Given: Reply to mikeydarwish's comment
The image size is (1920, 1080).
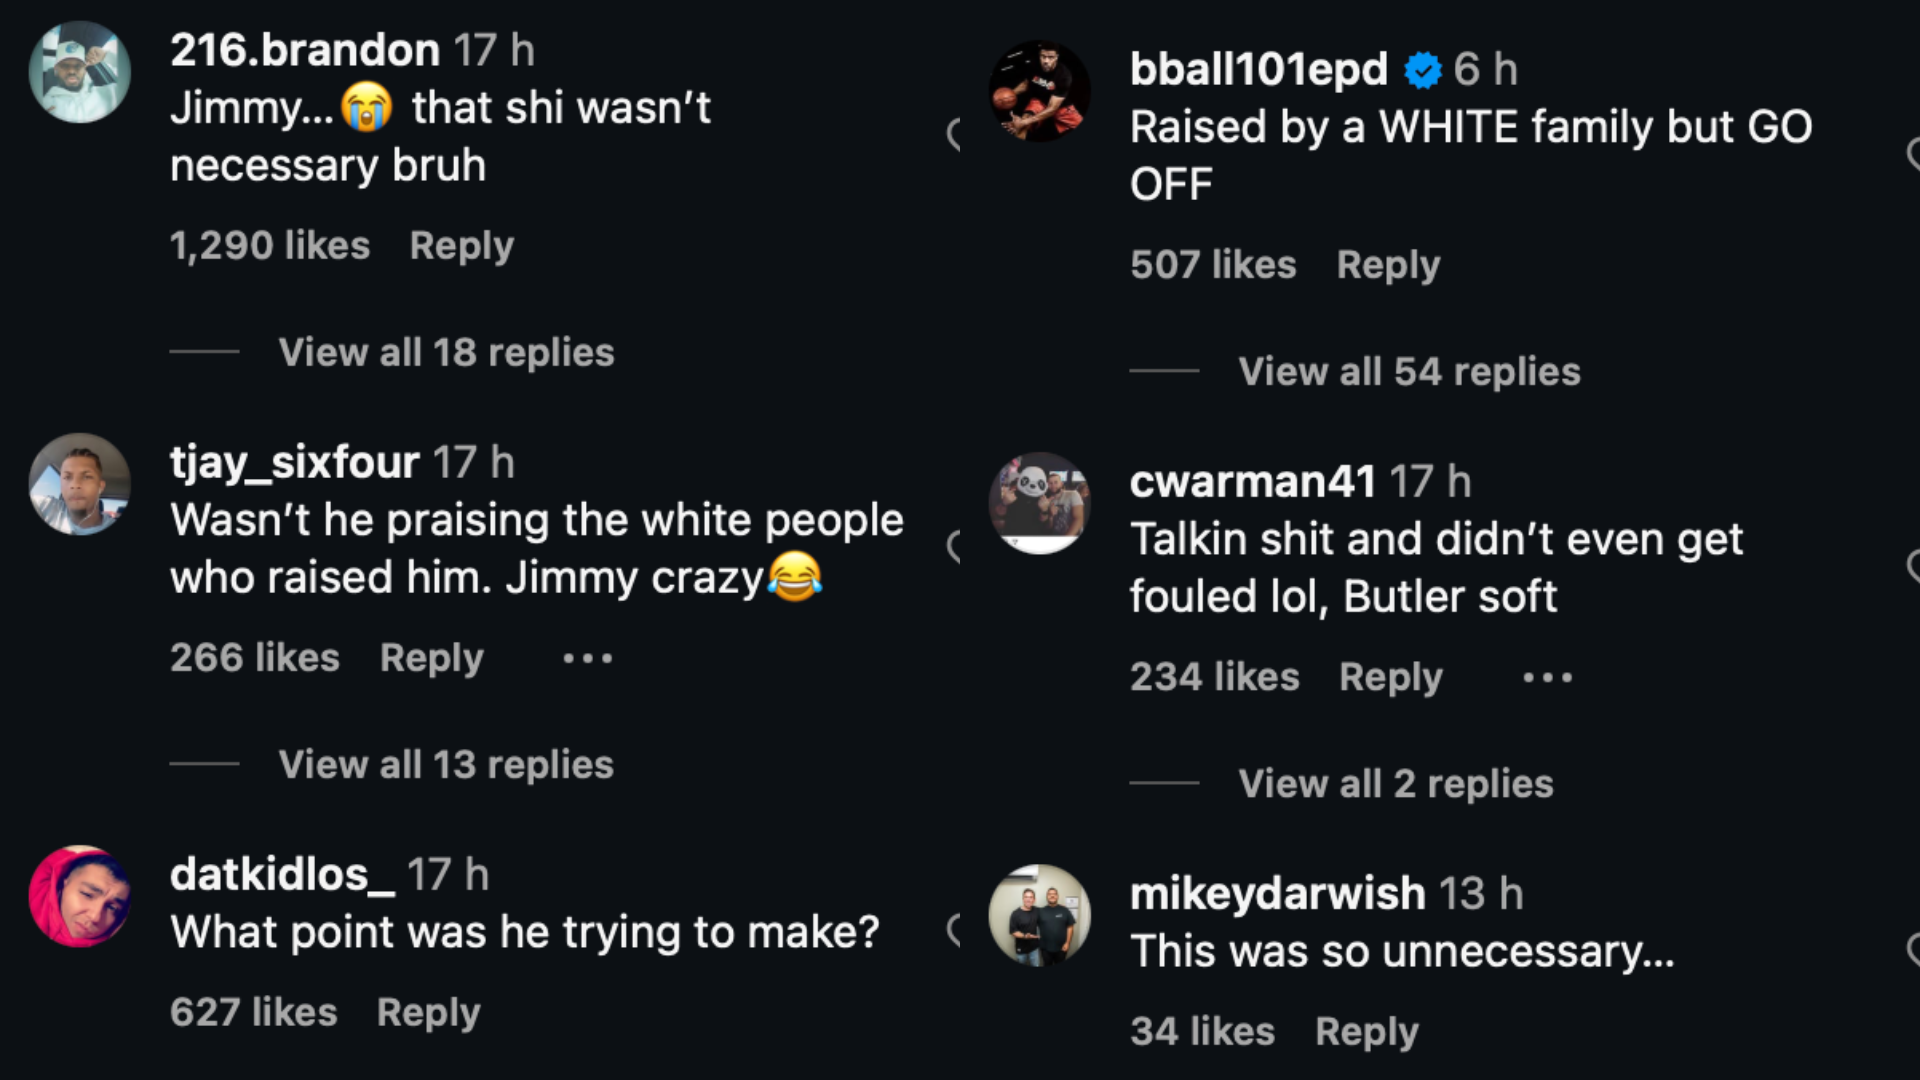Looking at the screenshot, I should click(x=1366, y=1032).
